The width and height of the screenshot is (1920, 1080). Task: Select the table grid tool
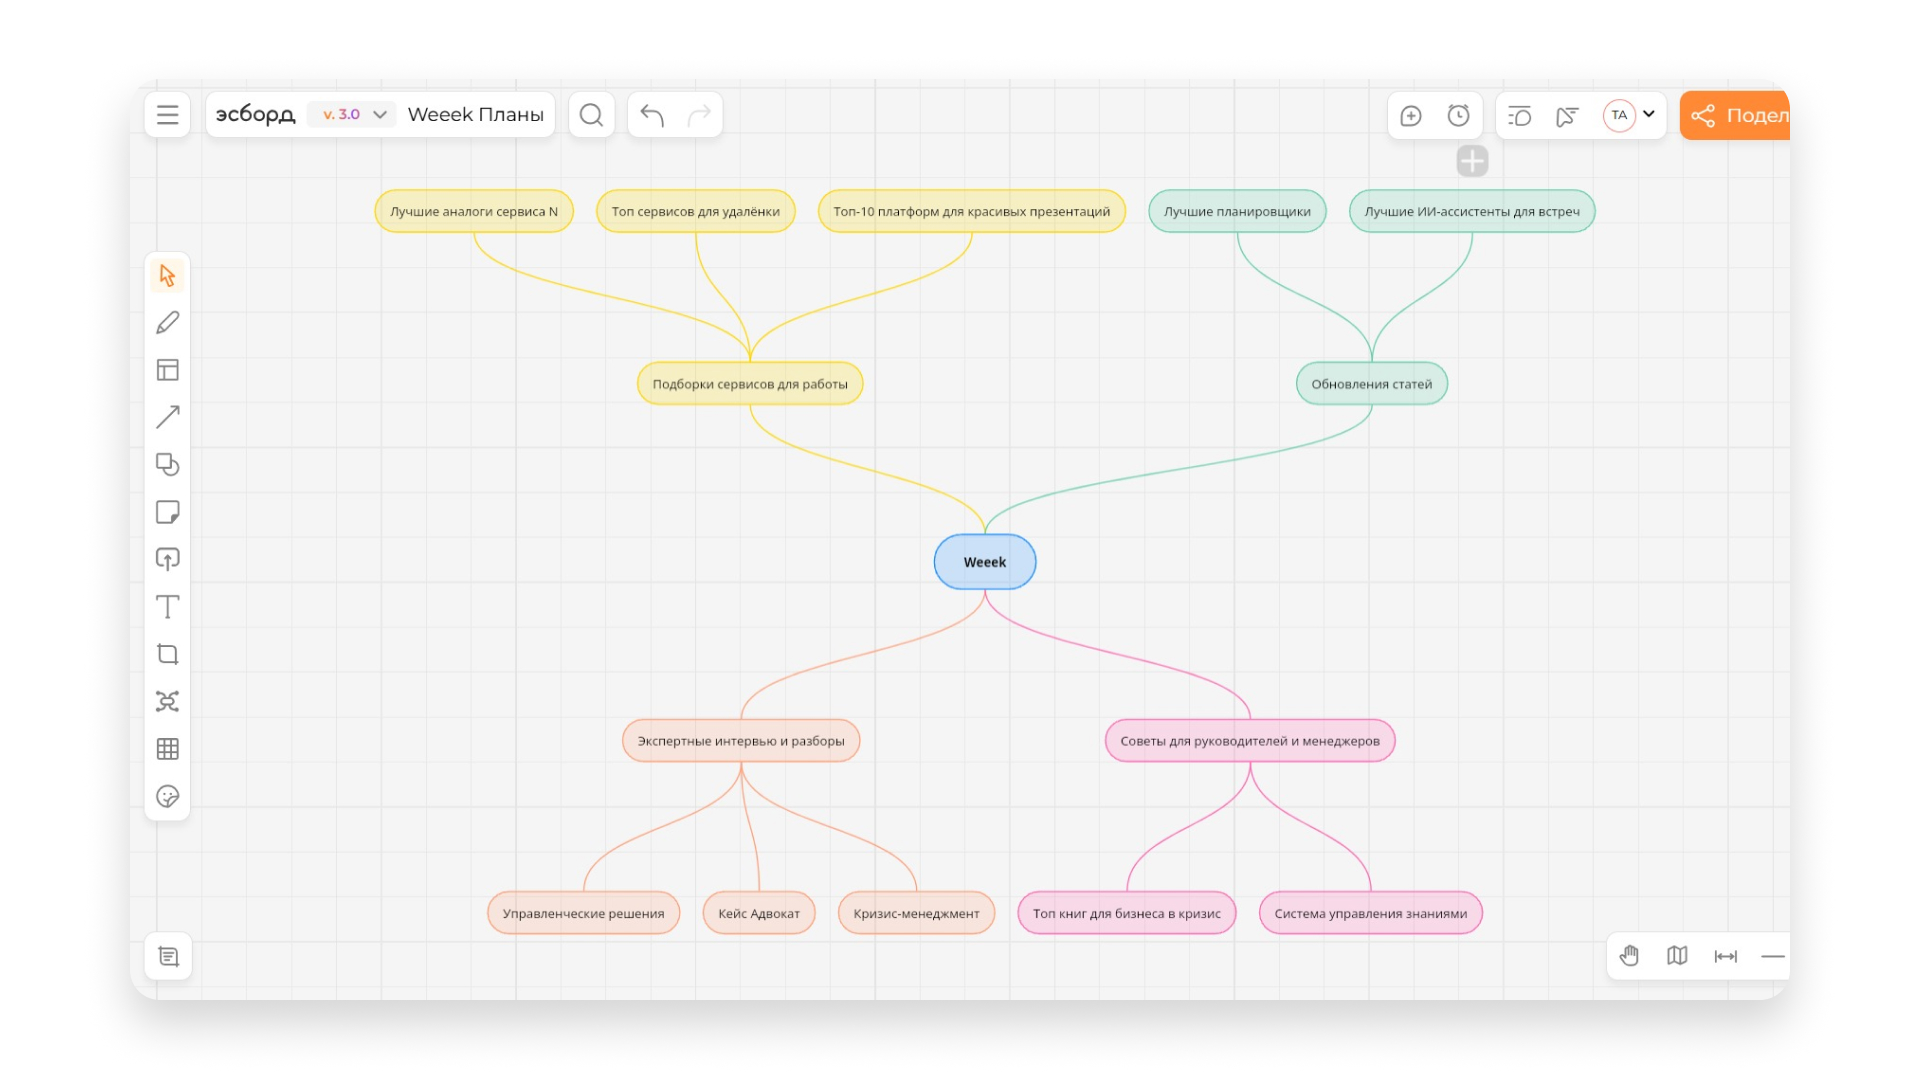tap(167, 749)
